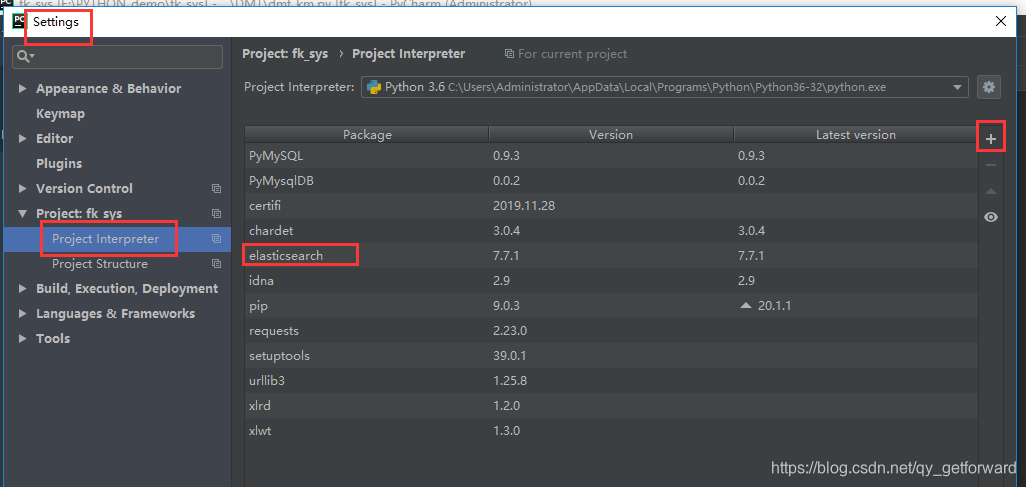Click copy icon beside Project Interpreter
The height and width of the screenshot is (487, 1026).
[216, 239]
